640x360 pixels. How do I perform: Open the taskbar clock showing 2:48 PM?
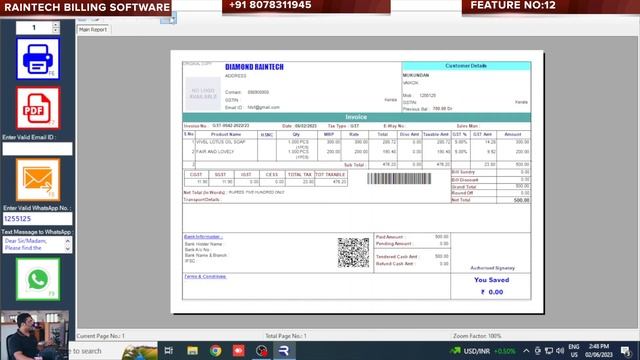pyautogui.click(x=599, y=351)
